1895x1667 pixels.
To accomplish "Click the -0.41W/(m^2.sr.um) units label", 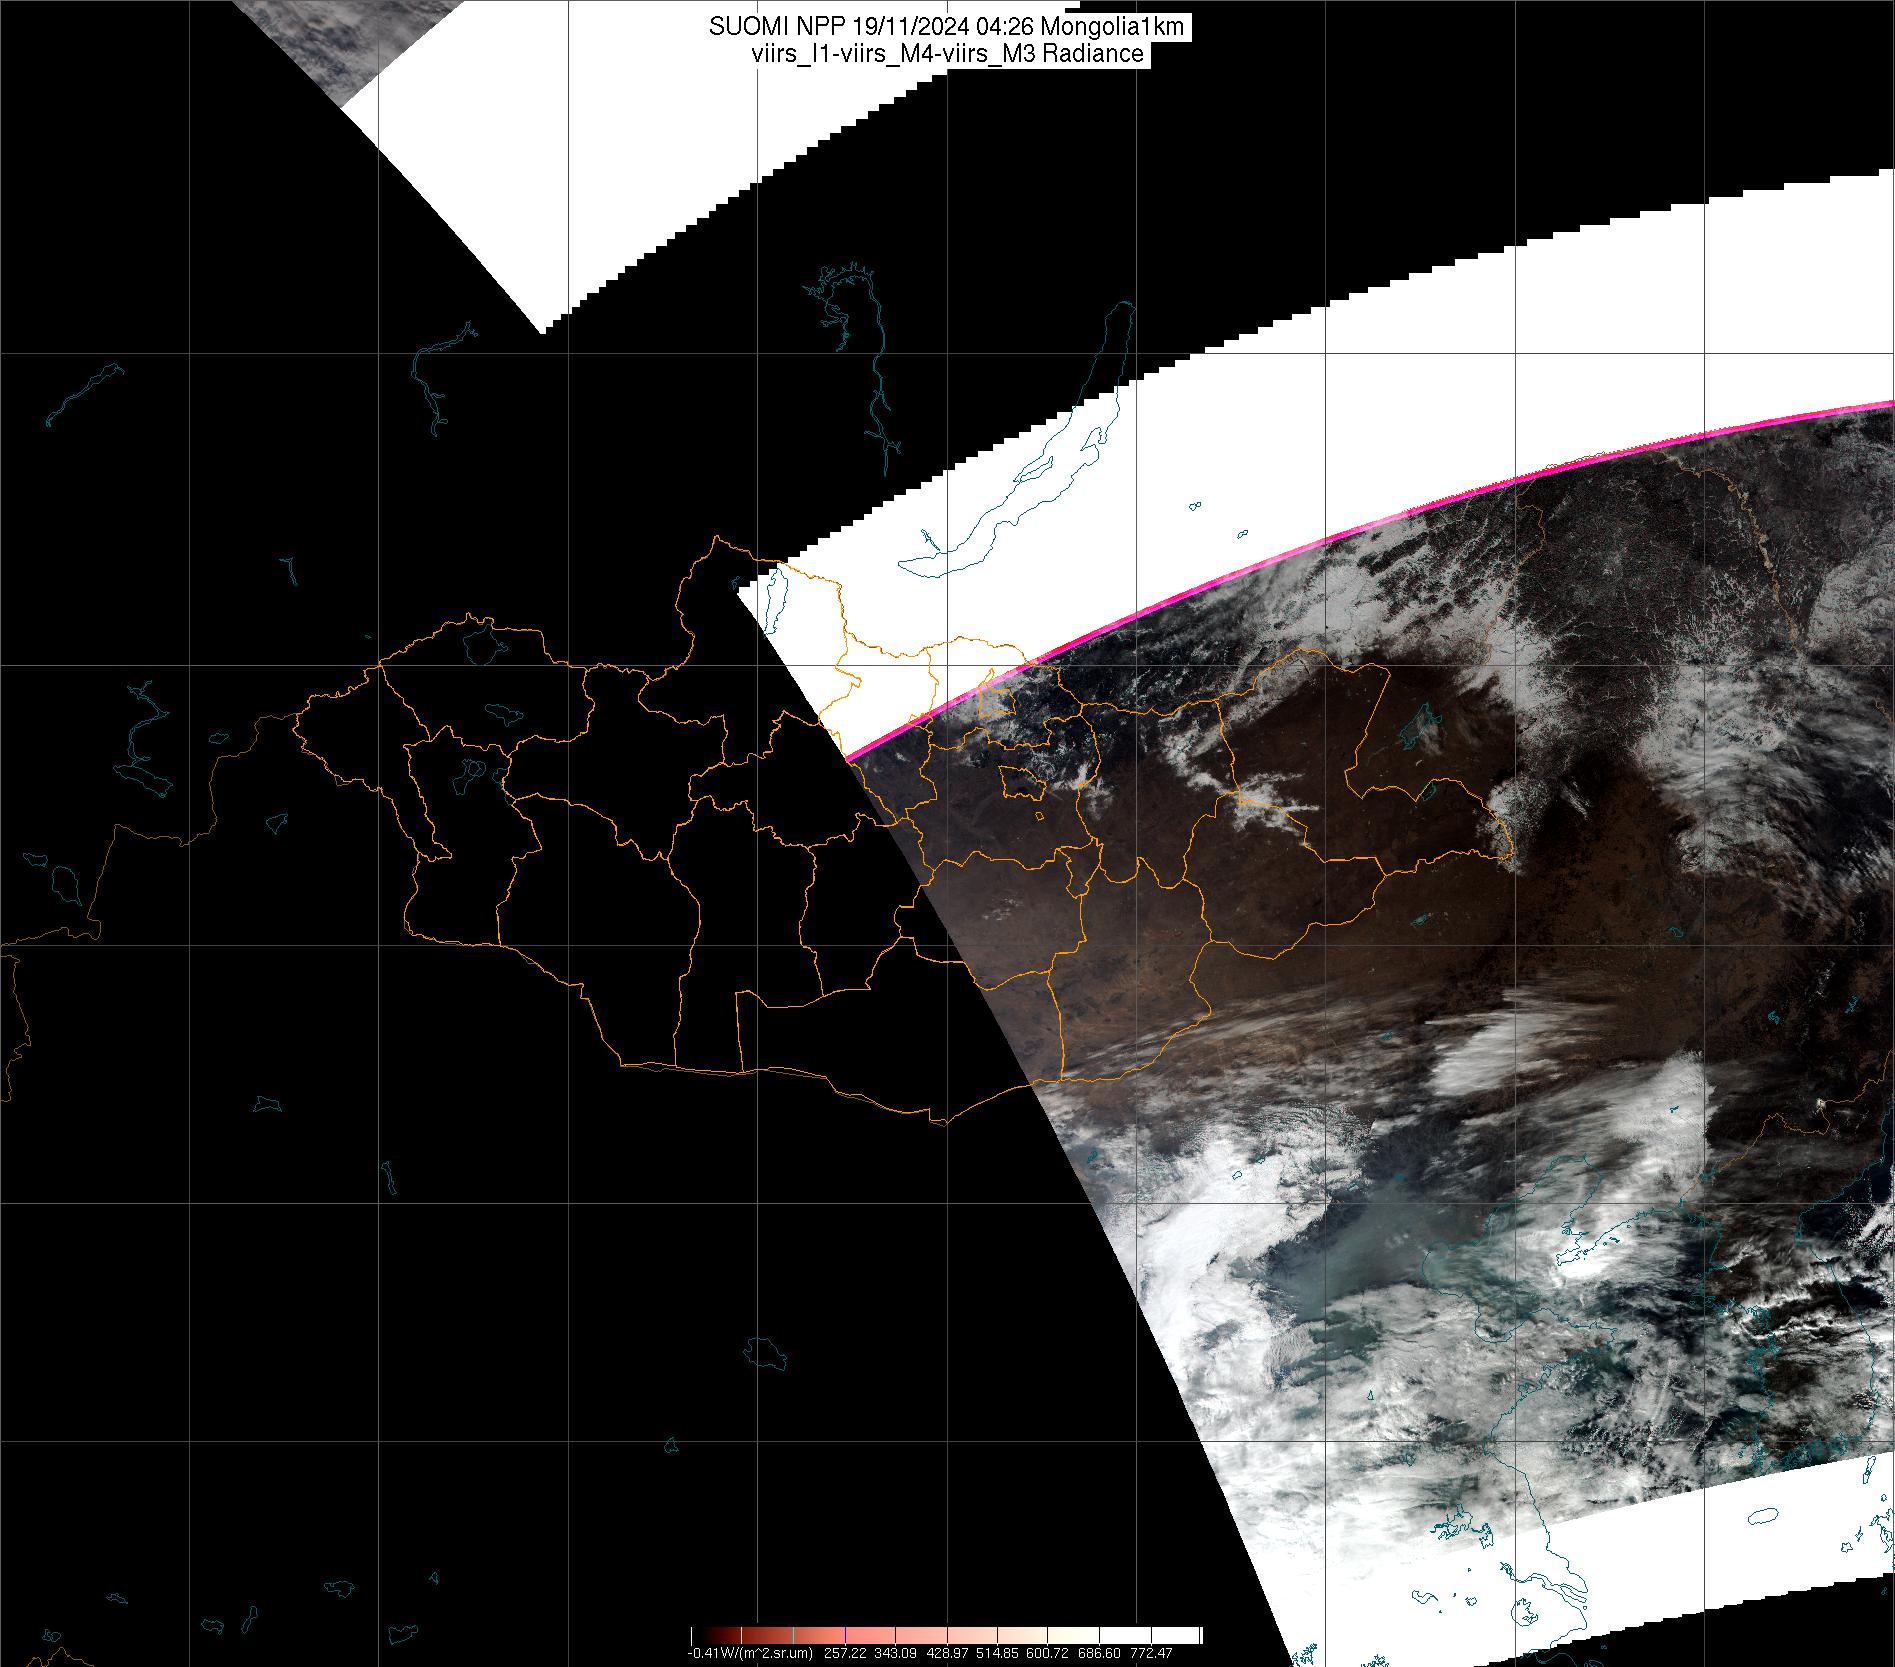I will 750,1653.
